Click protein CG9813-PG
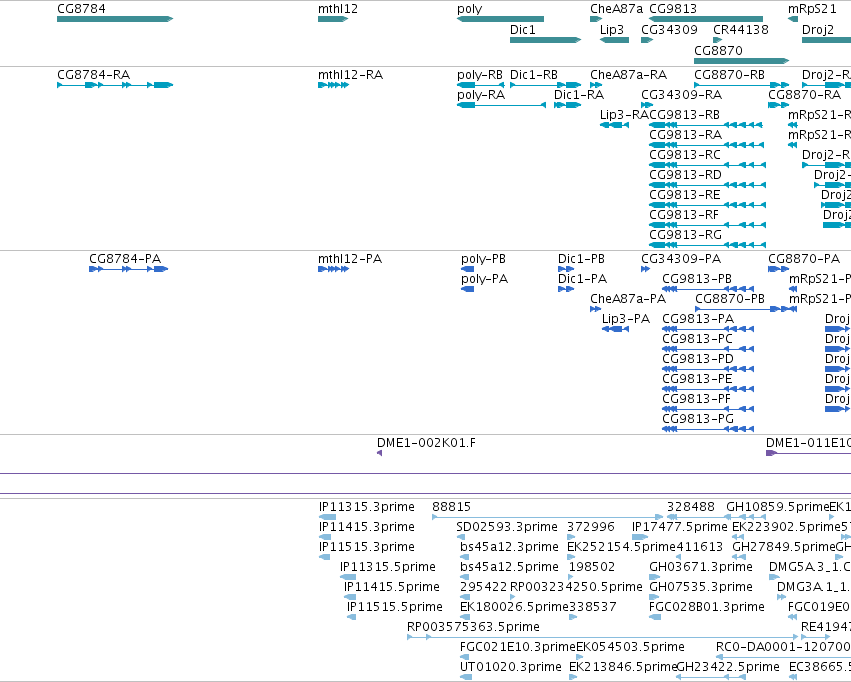This screenshot has width=851, height=682. tap(708, 429)
